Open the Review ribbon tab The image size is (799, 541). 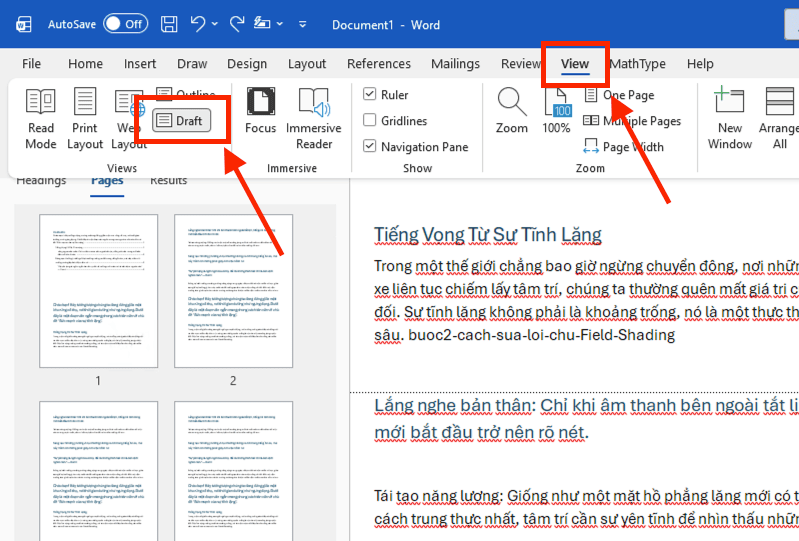coord(520,64)
